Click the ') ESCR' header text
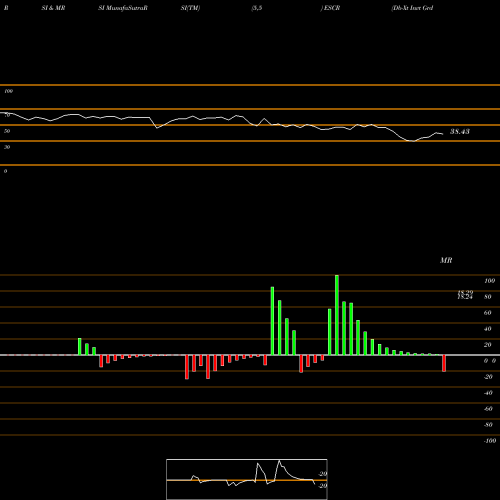This screenshot has width=500, height=500. [x=330, y=8]
